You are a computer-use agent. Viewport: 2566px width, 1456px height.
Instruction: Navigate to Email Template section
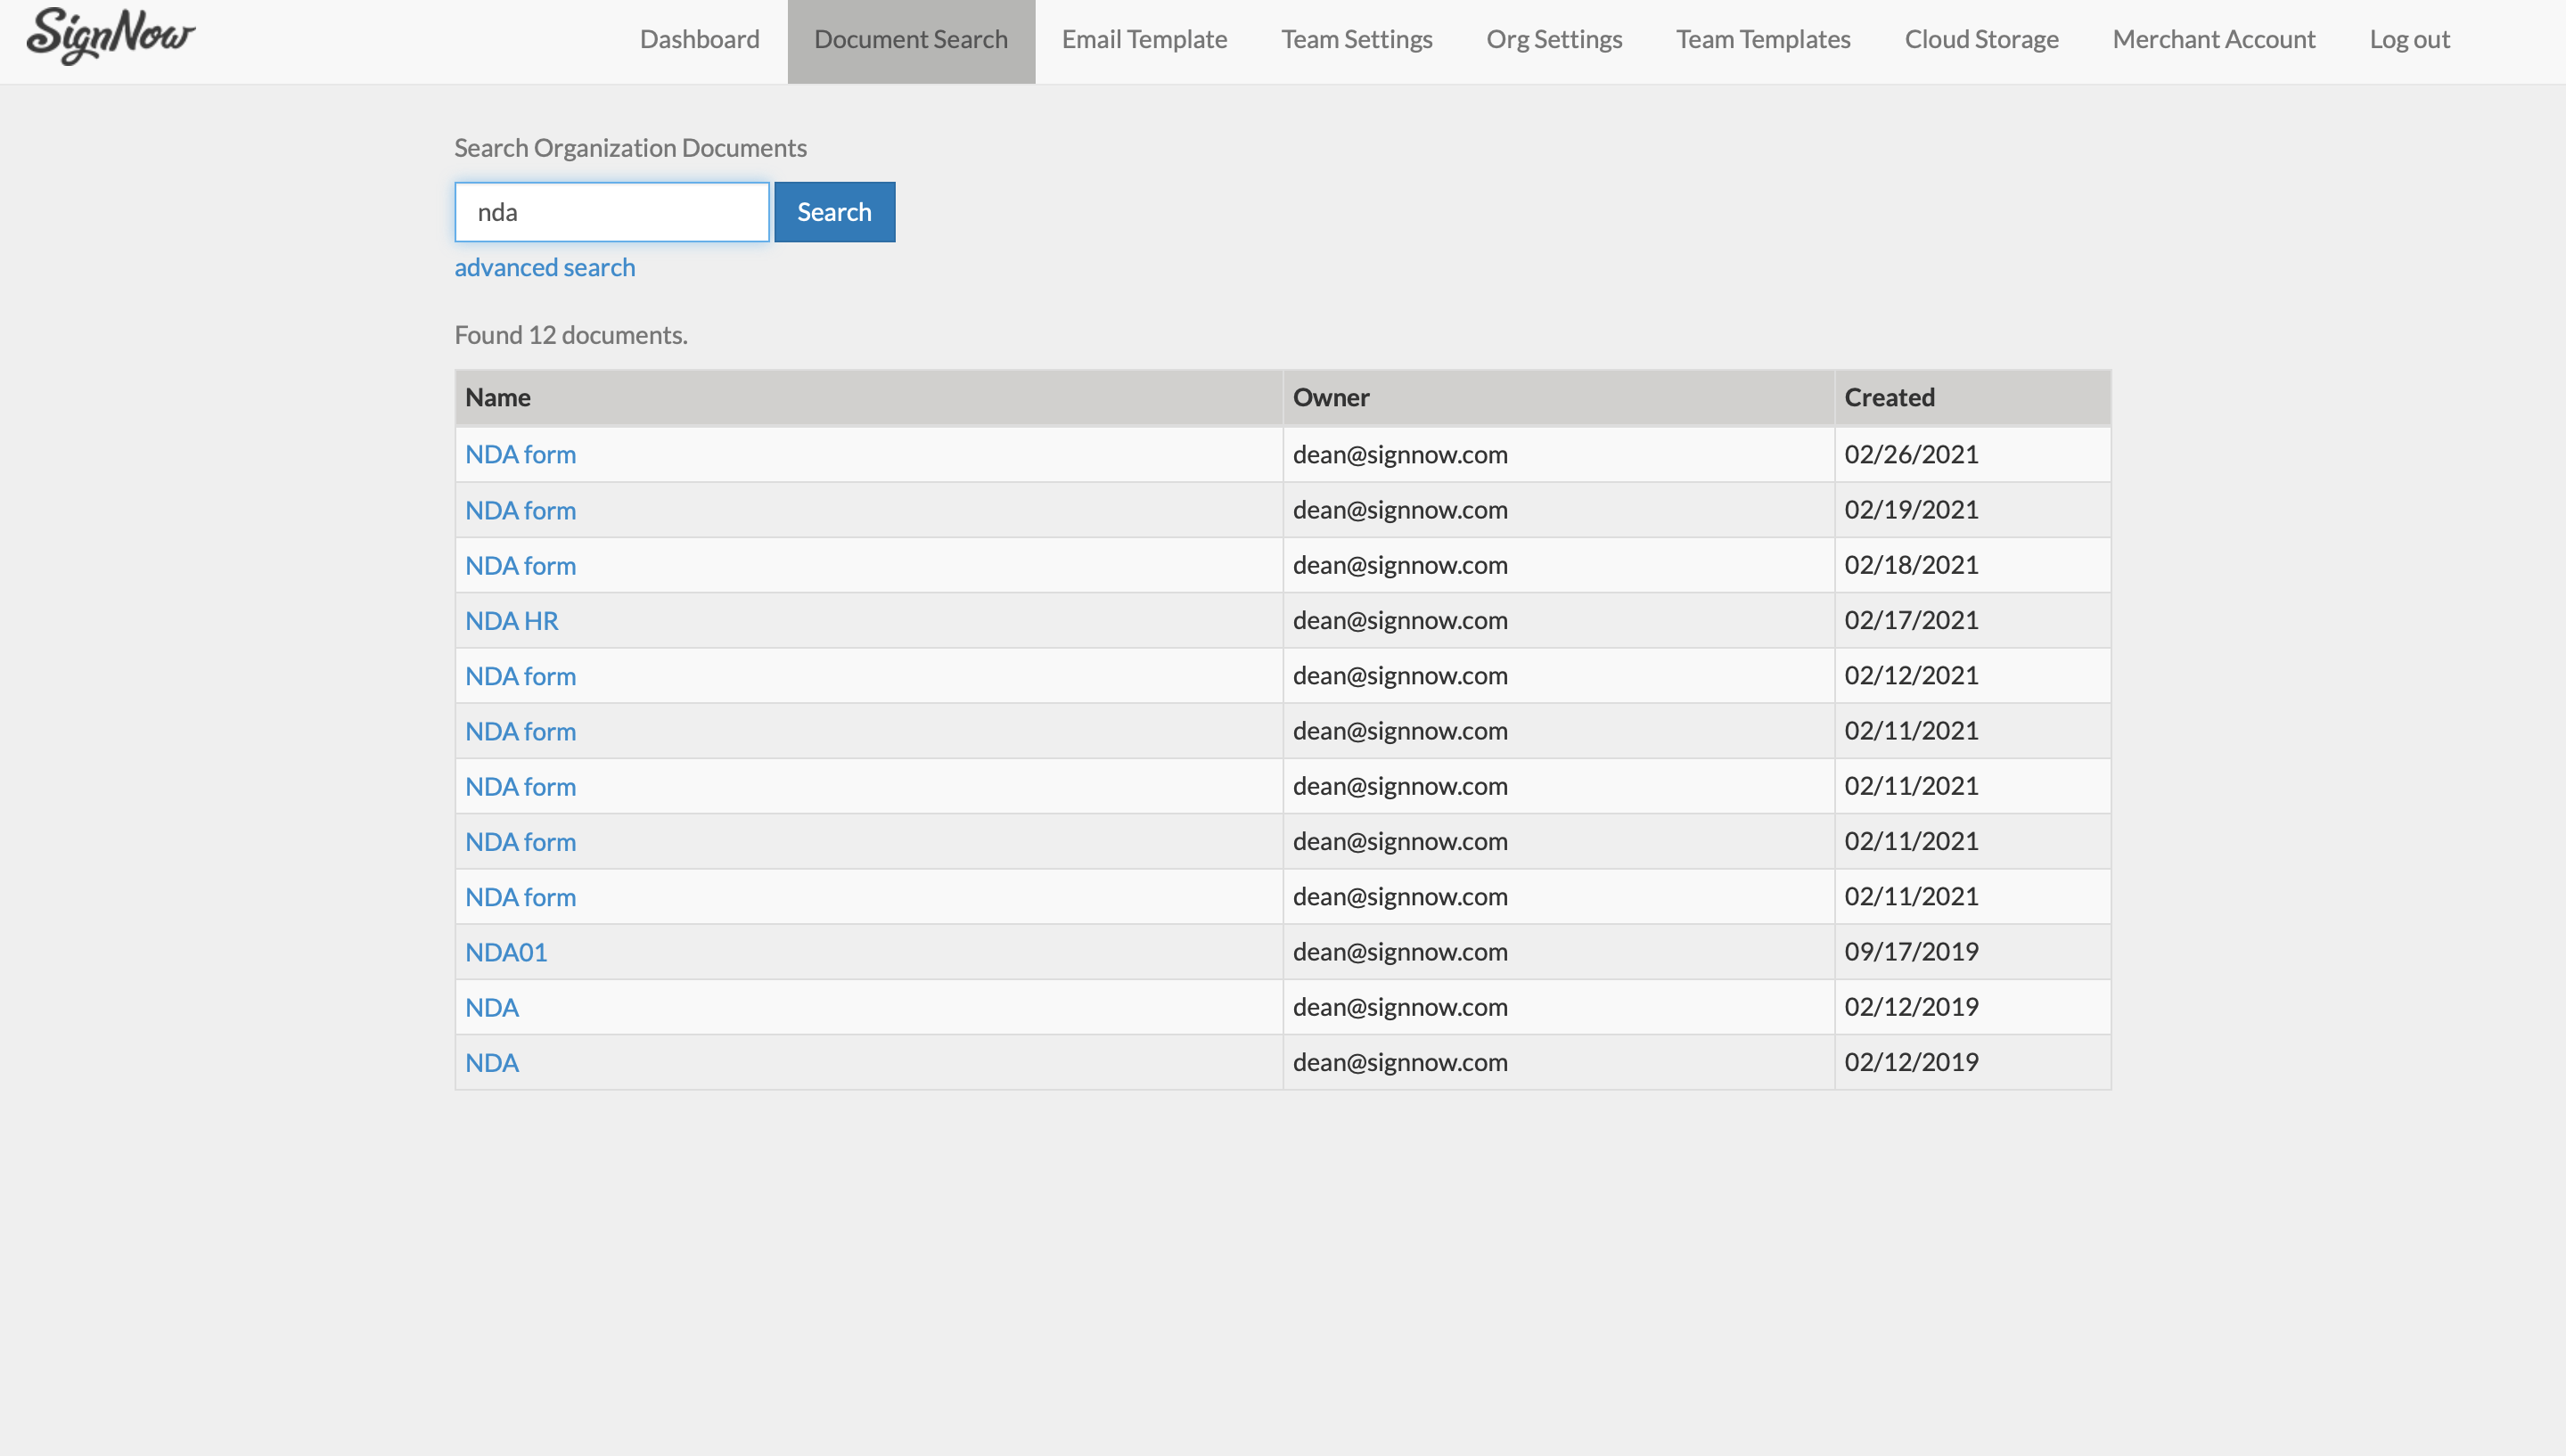pyautogui.click(x=1144, y=39)
